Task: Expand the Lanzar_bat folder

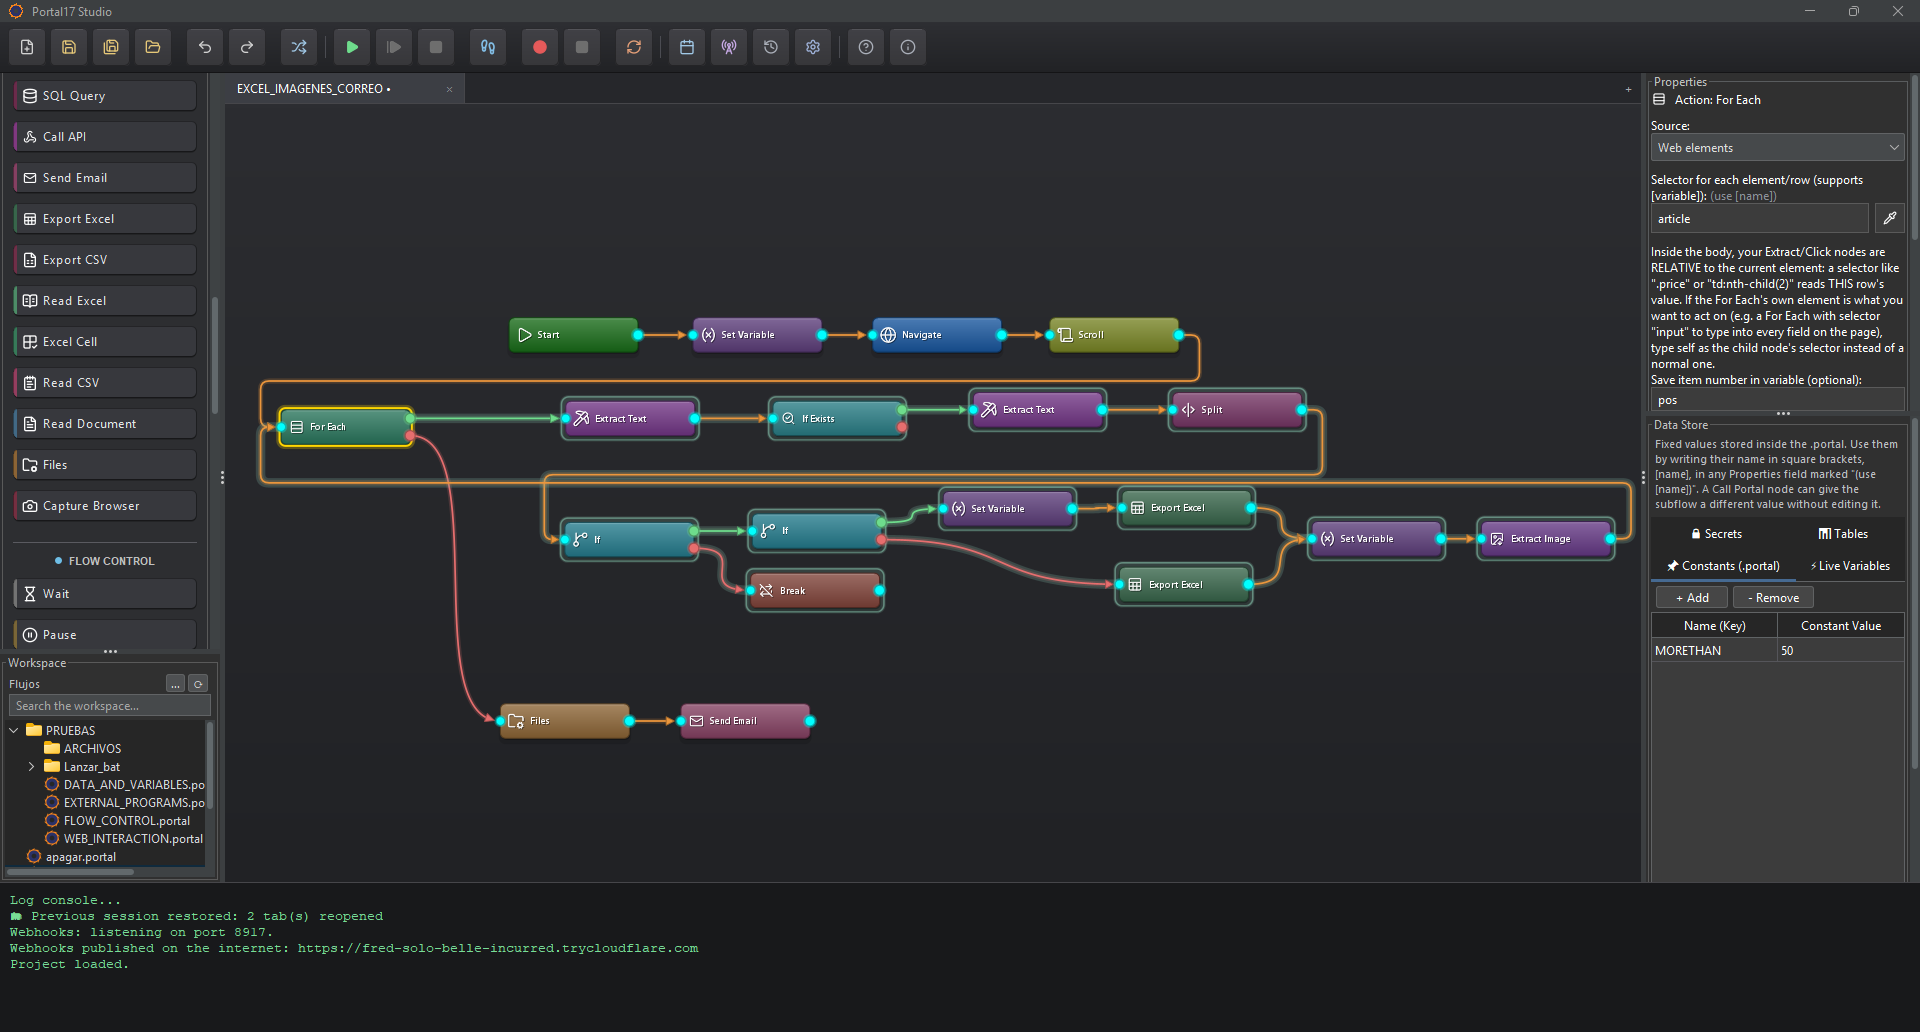Action: coord(32,767)
